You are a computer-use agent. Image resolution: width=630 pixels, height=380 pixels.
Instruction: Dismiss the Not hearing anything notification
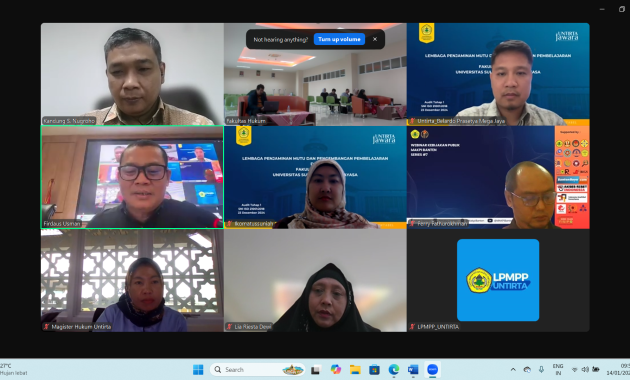[x=375, y=39]
